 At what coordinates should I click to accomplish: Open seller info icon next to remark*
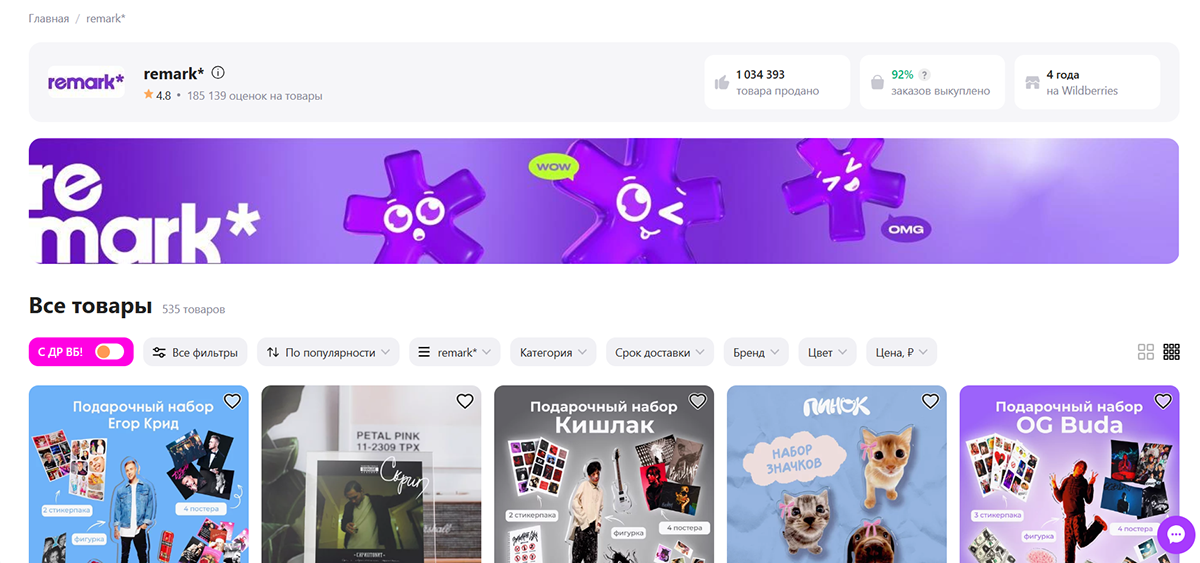pyautogui.click(x=218, y=73)
